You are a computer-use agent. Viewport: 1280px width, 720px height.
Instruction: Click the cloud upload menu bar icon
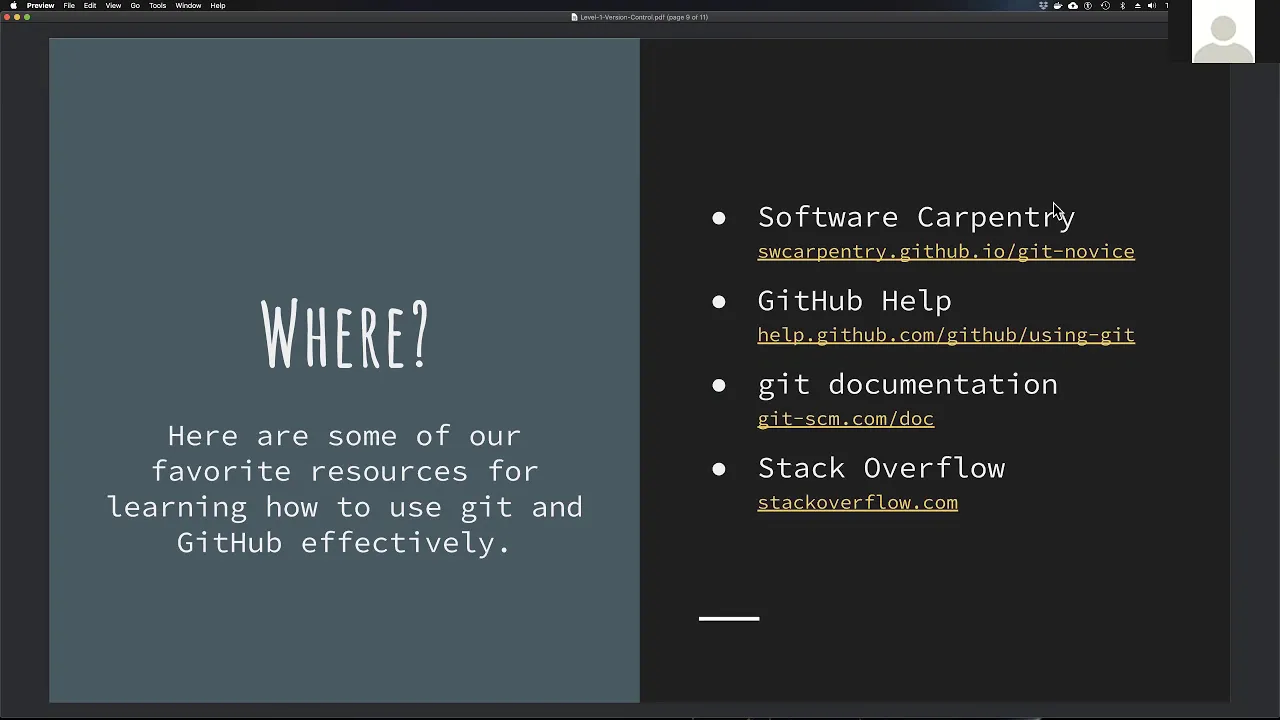[1073, 5]
